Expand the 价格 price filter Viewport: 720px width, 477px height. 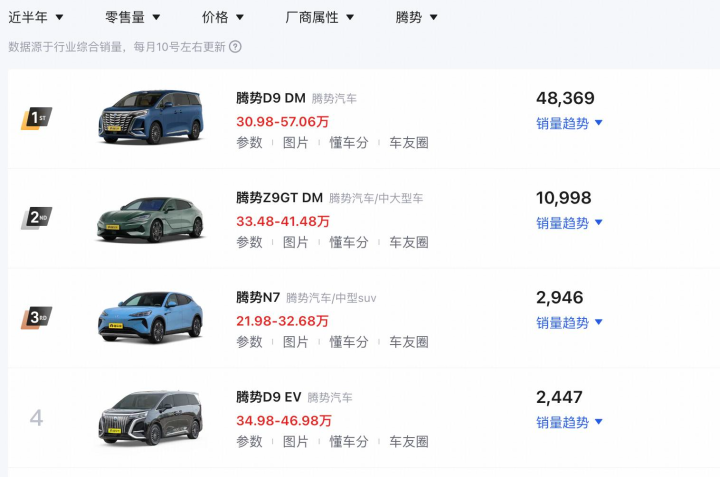point(223,17)
